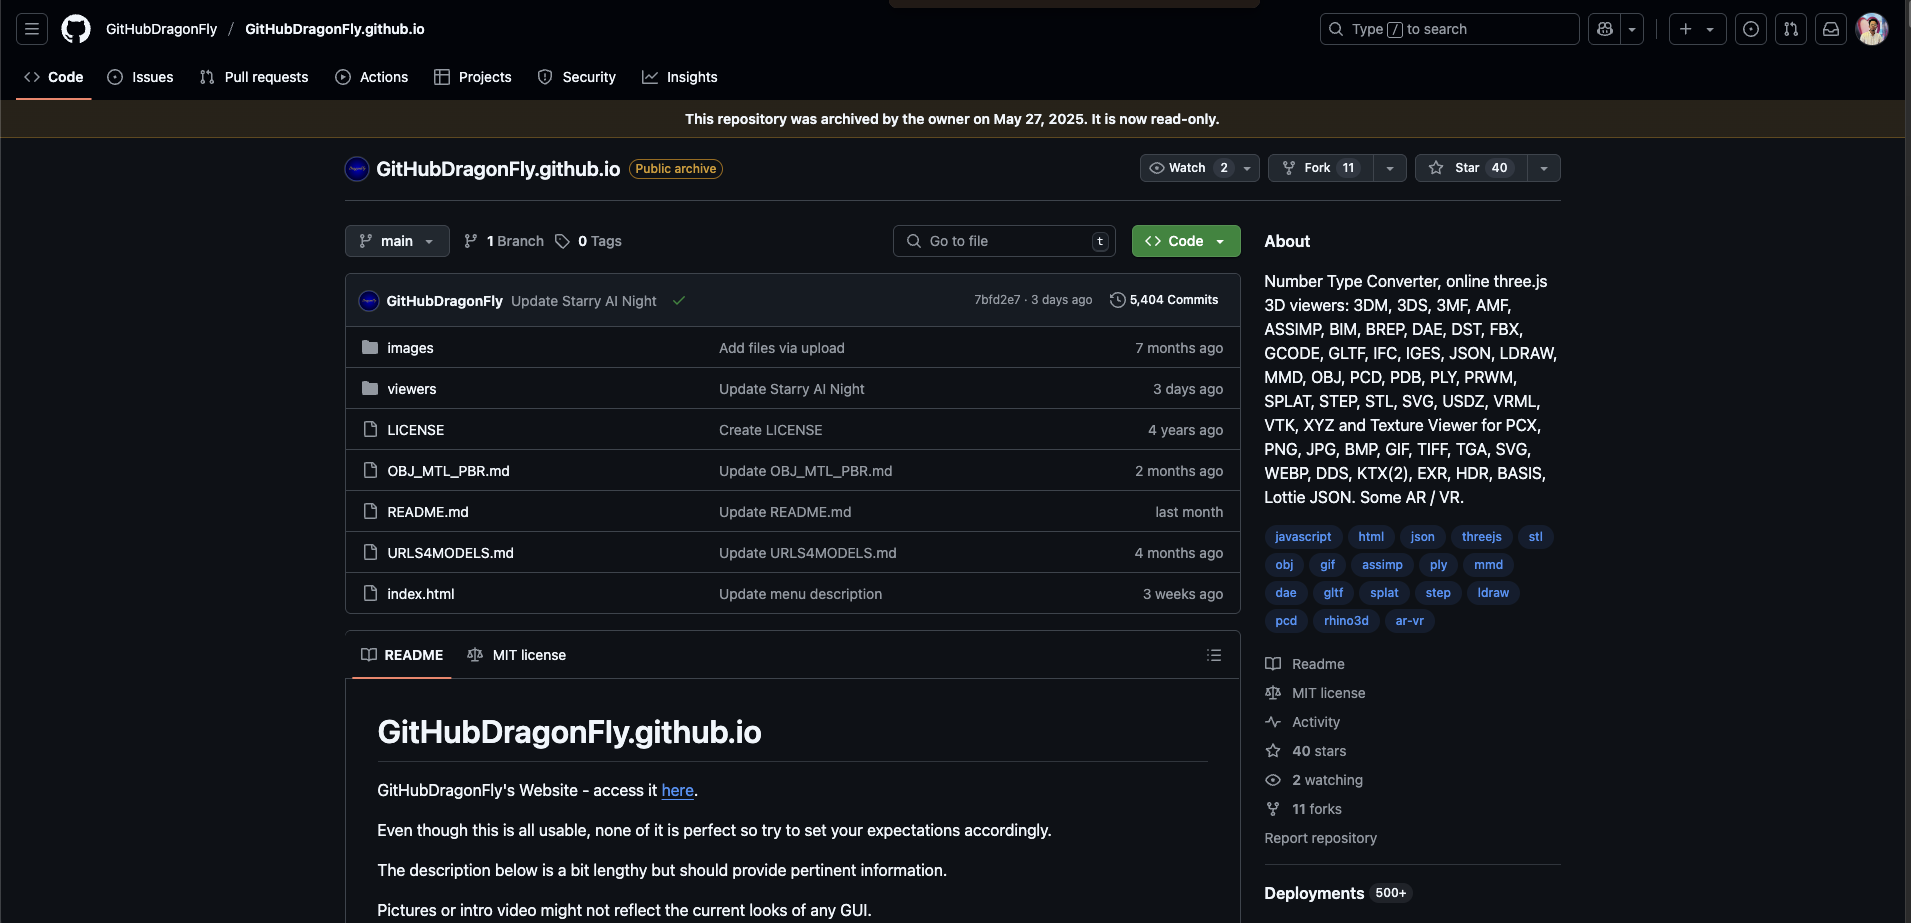Expand Copilot dropdown arrow
Image resolution: width=1911 pixels, height=923 pixels.
(x=1632, y=29)
